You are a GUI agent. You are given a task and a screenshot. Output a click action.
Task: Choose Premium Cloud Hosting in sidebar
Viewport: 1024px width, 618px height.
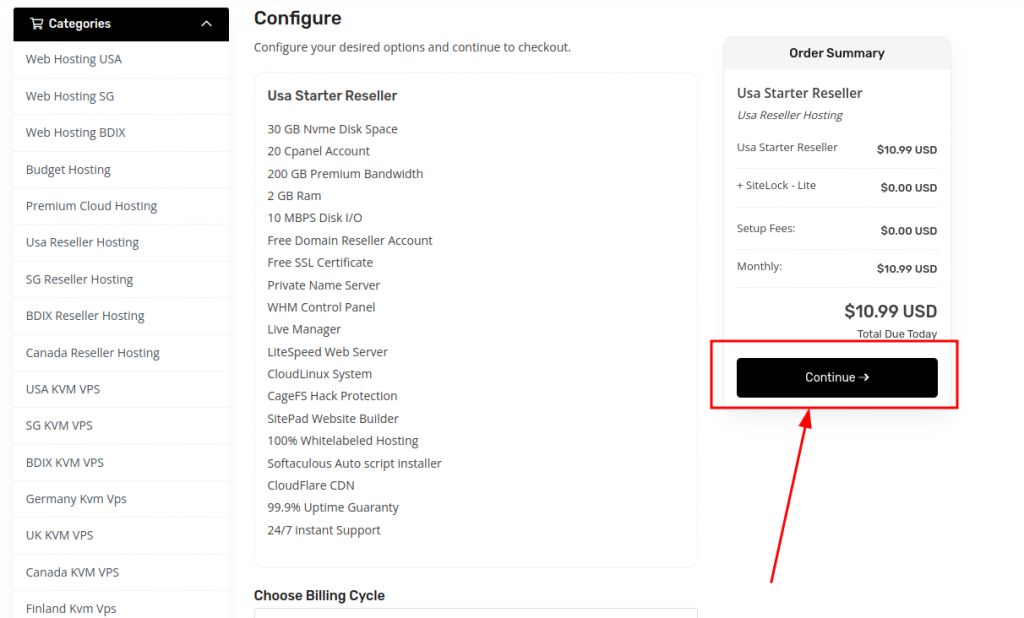[x=91, y=206]
